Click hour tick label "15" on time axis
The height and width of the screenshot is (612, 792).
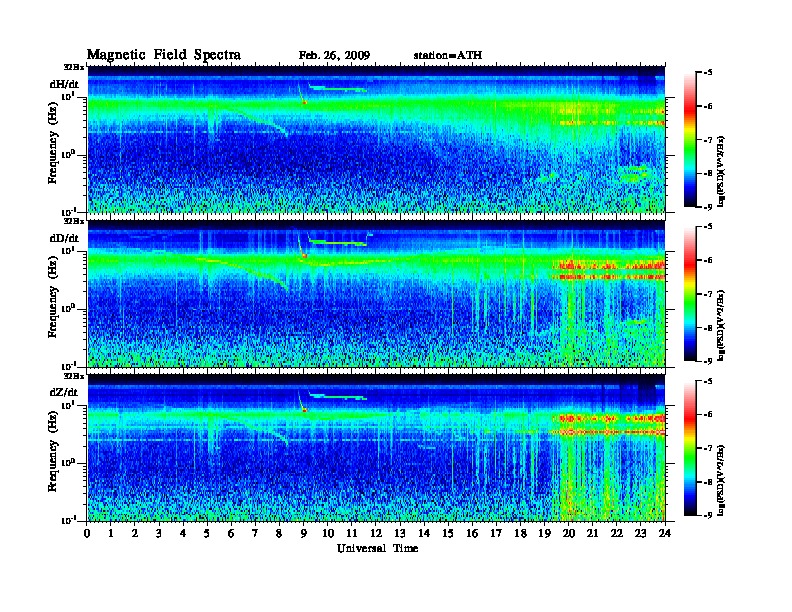448,533
